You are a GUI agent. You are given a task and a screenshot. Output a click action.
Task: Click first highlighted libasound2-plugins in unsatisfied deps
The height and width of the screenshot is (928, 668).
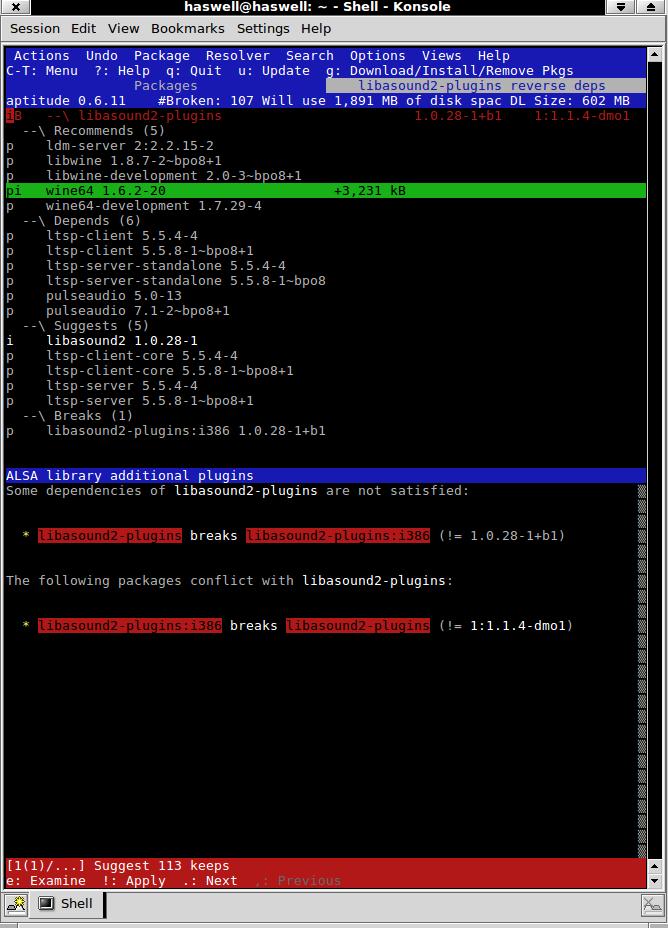tap(109, 536)
